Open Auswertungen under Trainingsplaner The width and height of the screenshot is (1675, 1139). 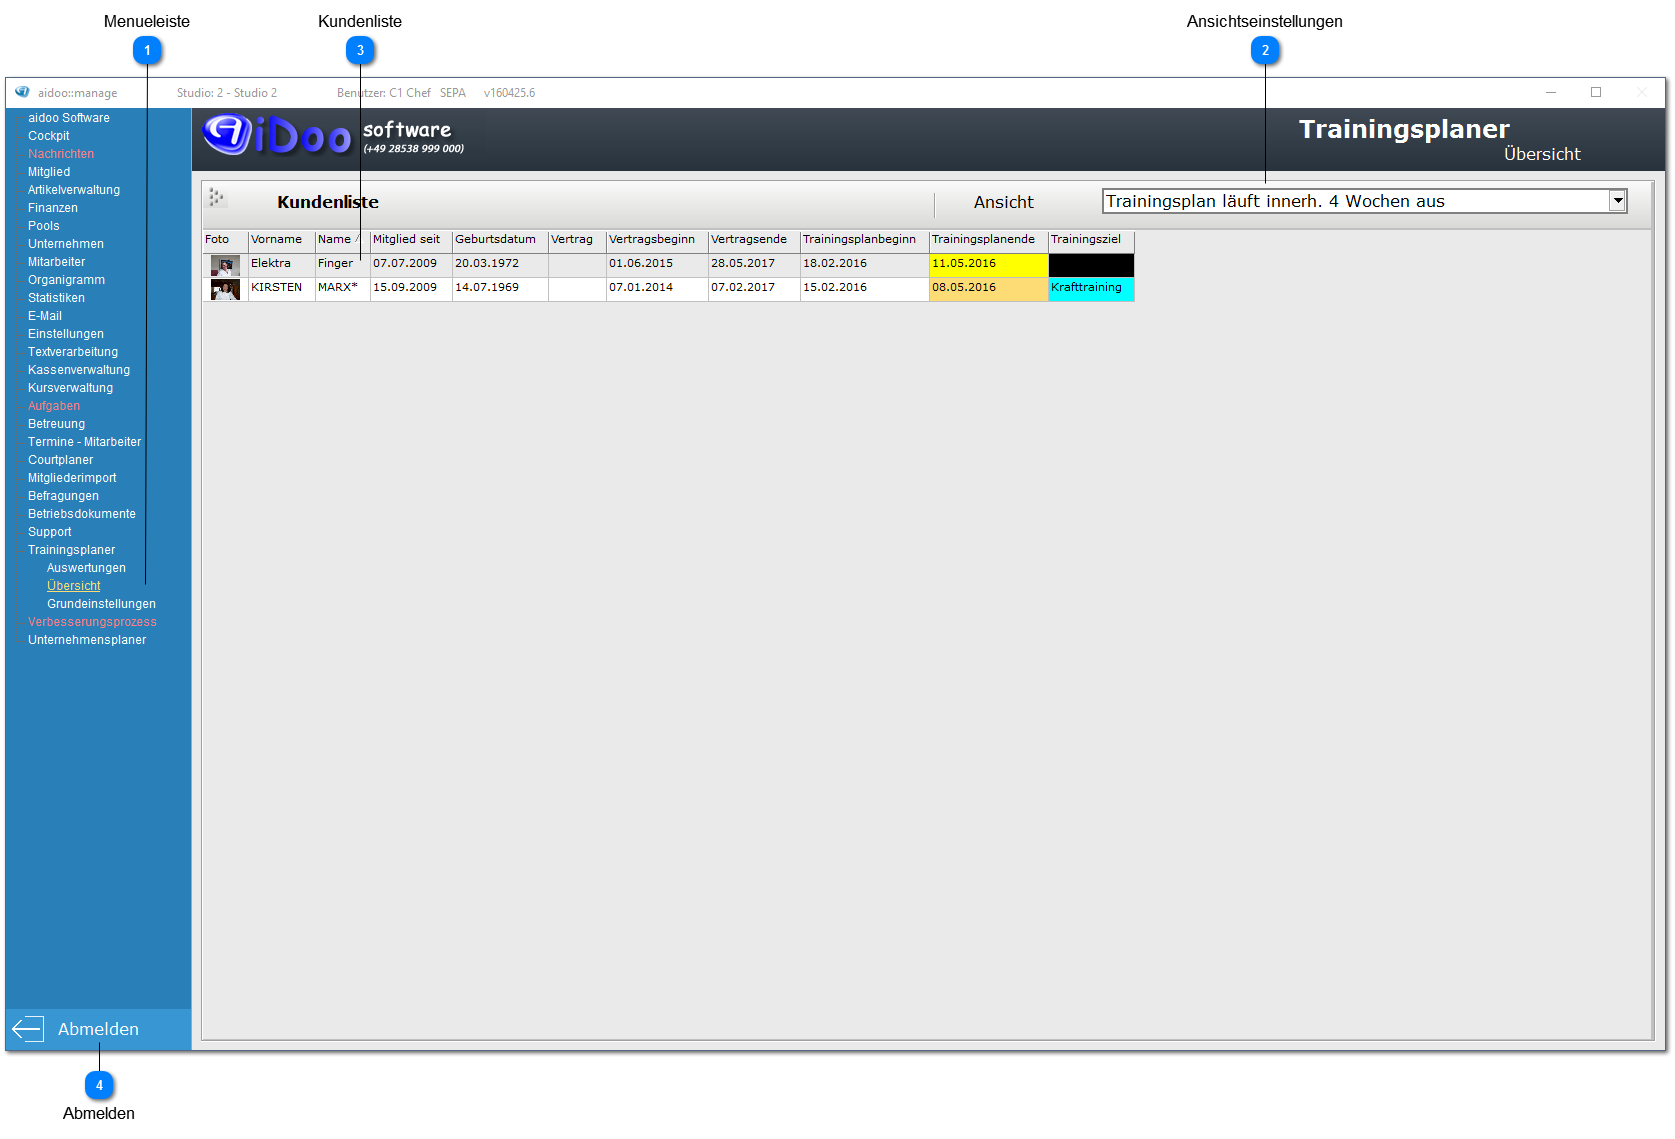[87, 568]
